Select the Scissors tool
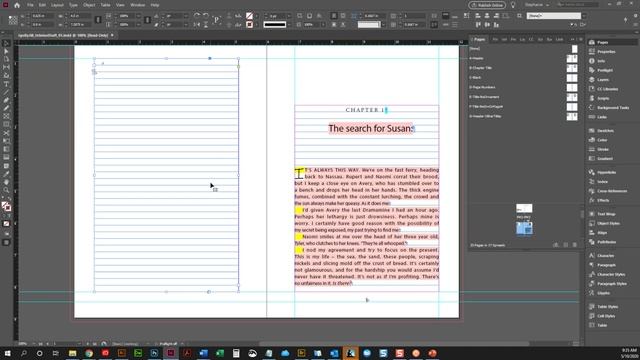This screenshot has width=640, height=360. click(x=6, y=133)
